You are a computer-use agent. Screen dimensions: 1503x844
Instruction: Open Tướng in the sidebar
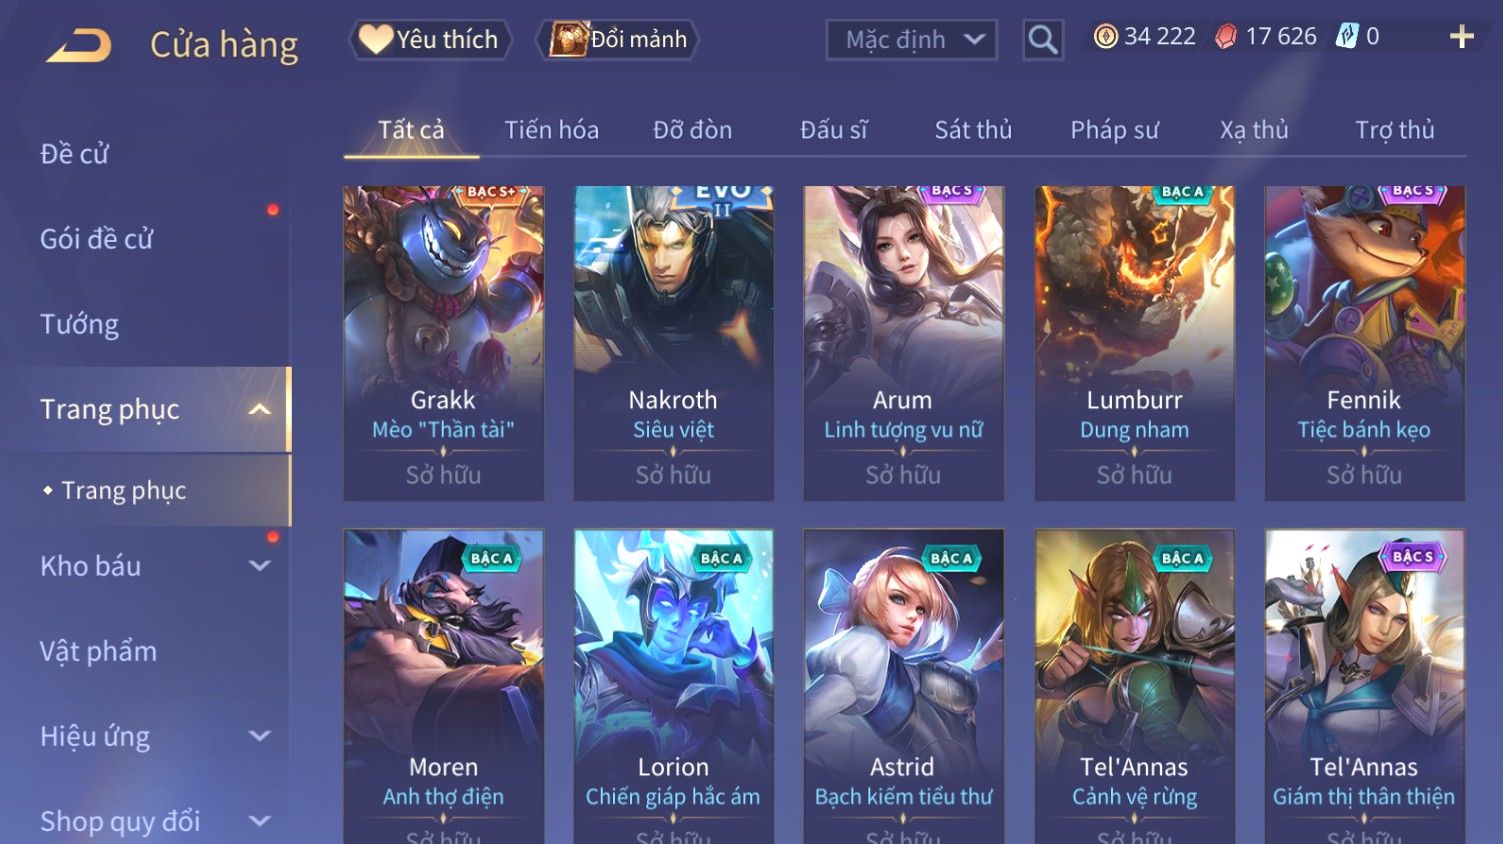(x=79, y=325)
